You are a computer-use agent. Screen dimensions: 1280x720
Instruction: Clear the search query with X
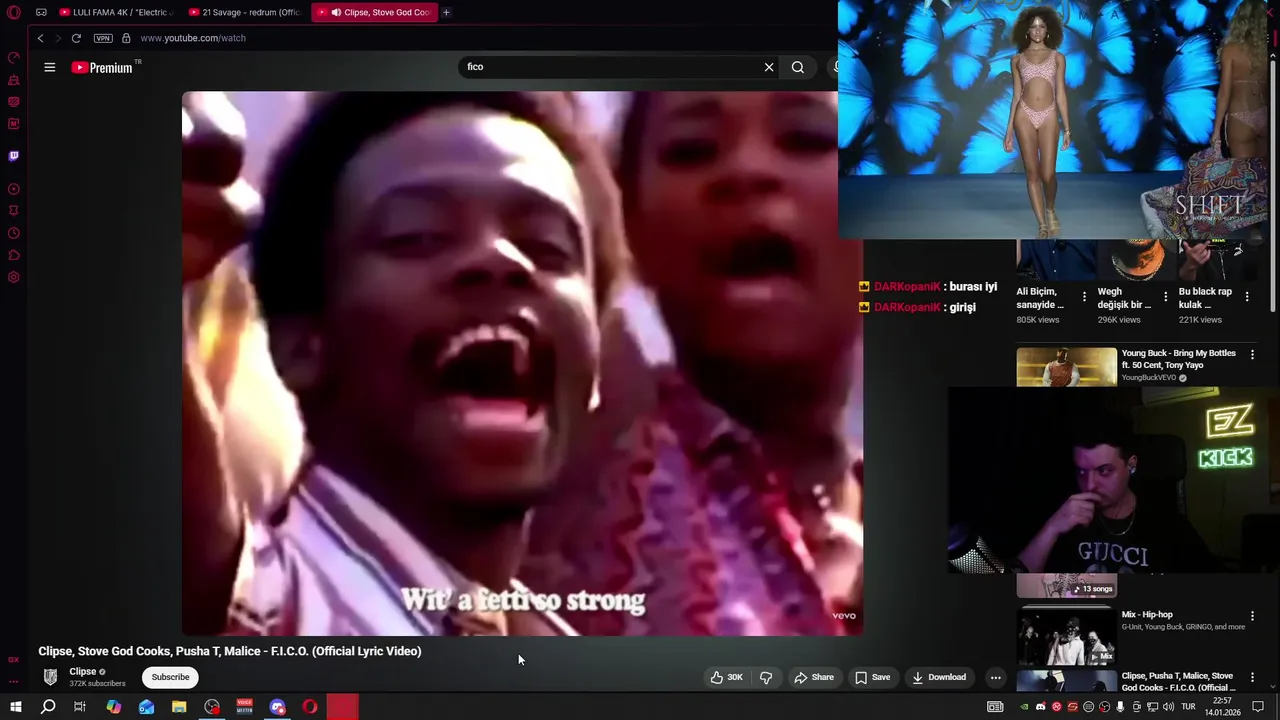tap(769, 67)
